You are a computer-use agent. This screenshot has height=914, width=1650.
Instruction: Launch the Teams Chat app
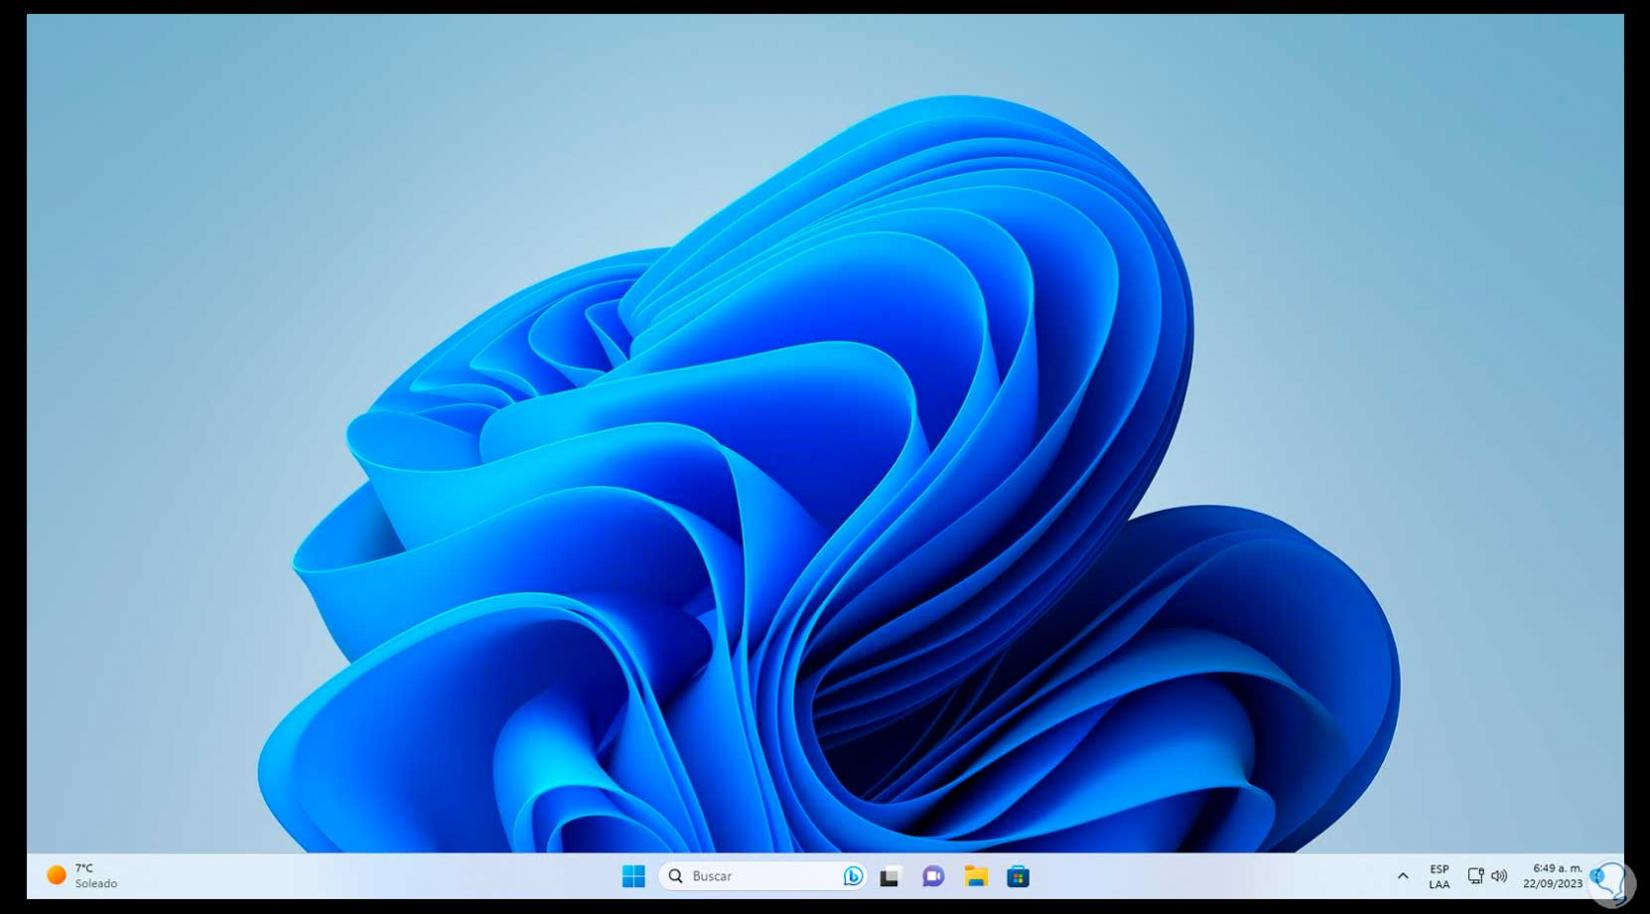point(933,876)
